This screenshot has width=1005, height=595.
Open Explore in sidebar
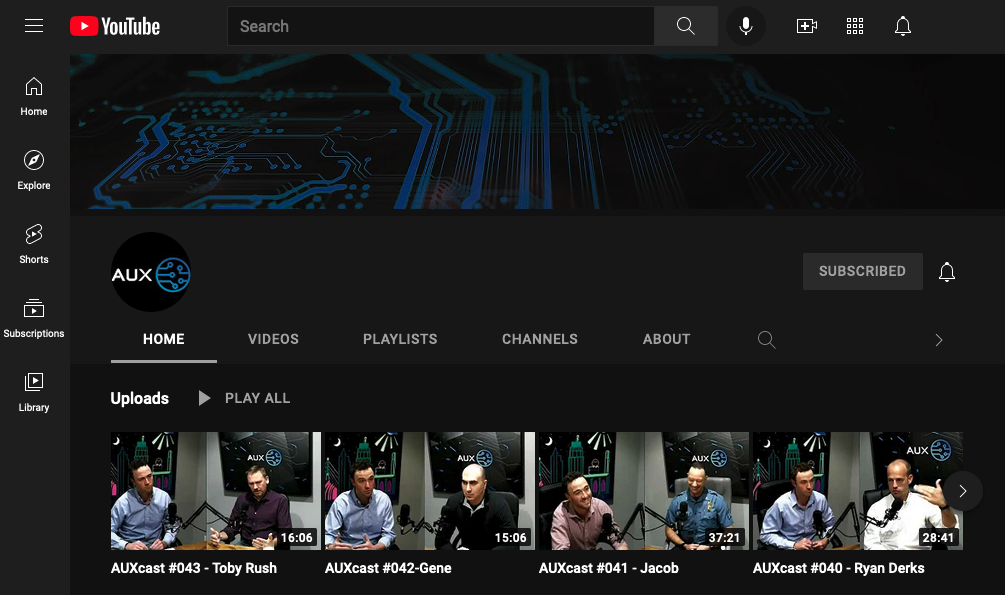[x=34, y=171]
